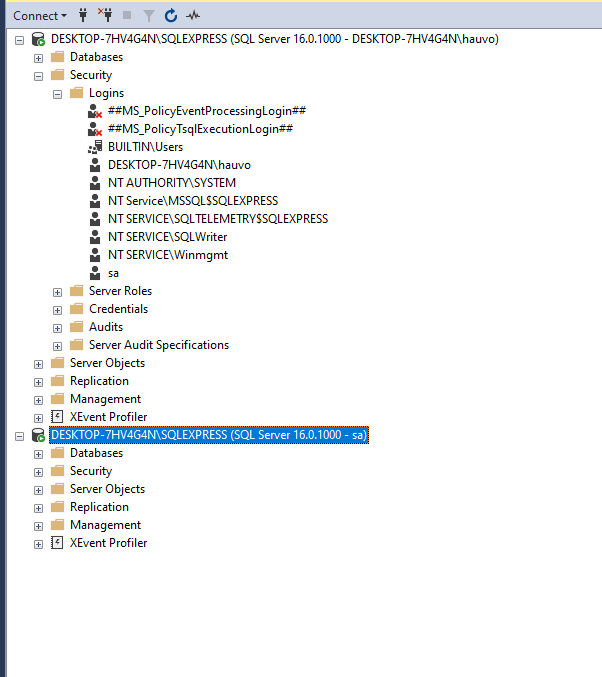Select the NT SERVICE\SQLWriter login
The width and height of the screenshot is (602, 677).
167,237
